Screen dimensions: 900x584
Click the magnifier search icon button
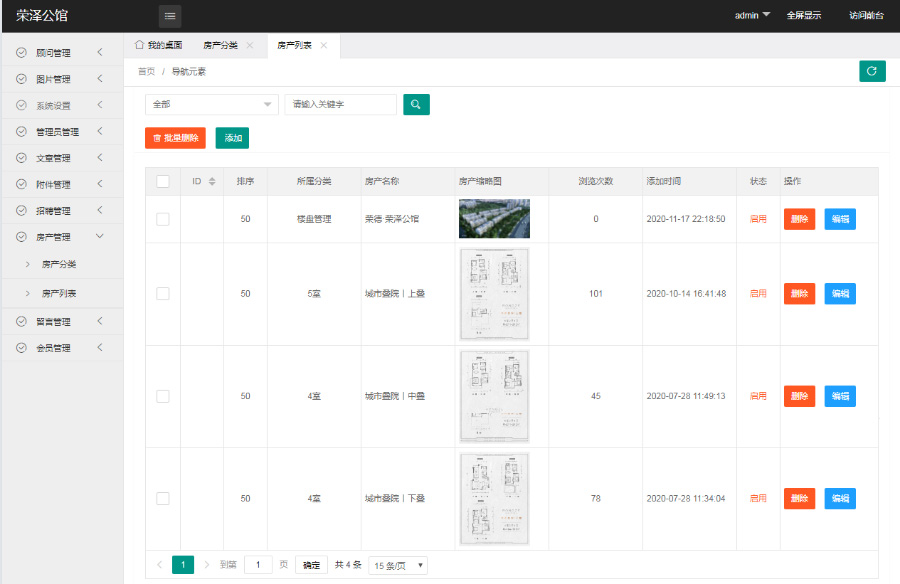click(x=416, y=104)
